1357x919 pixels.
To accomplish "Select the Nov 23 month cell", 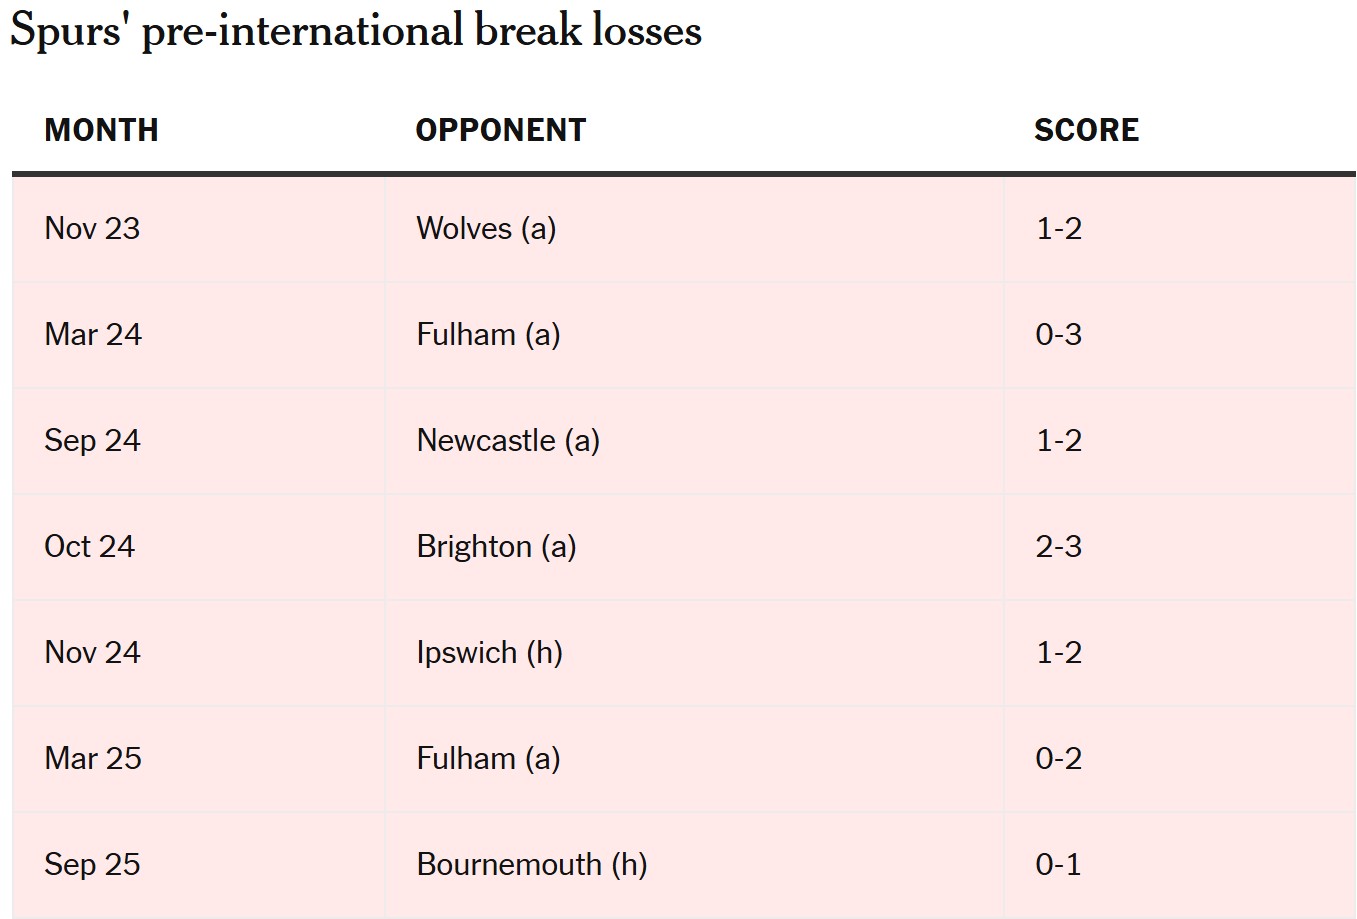I will [92, 228].
